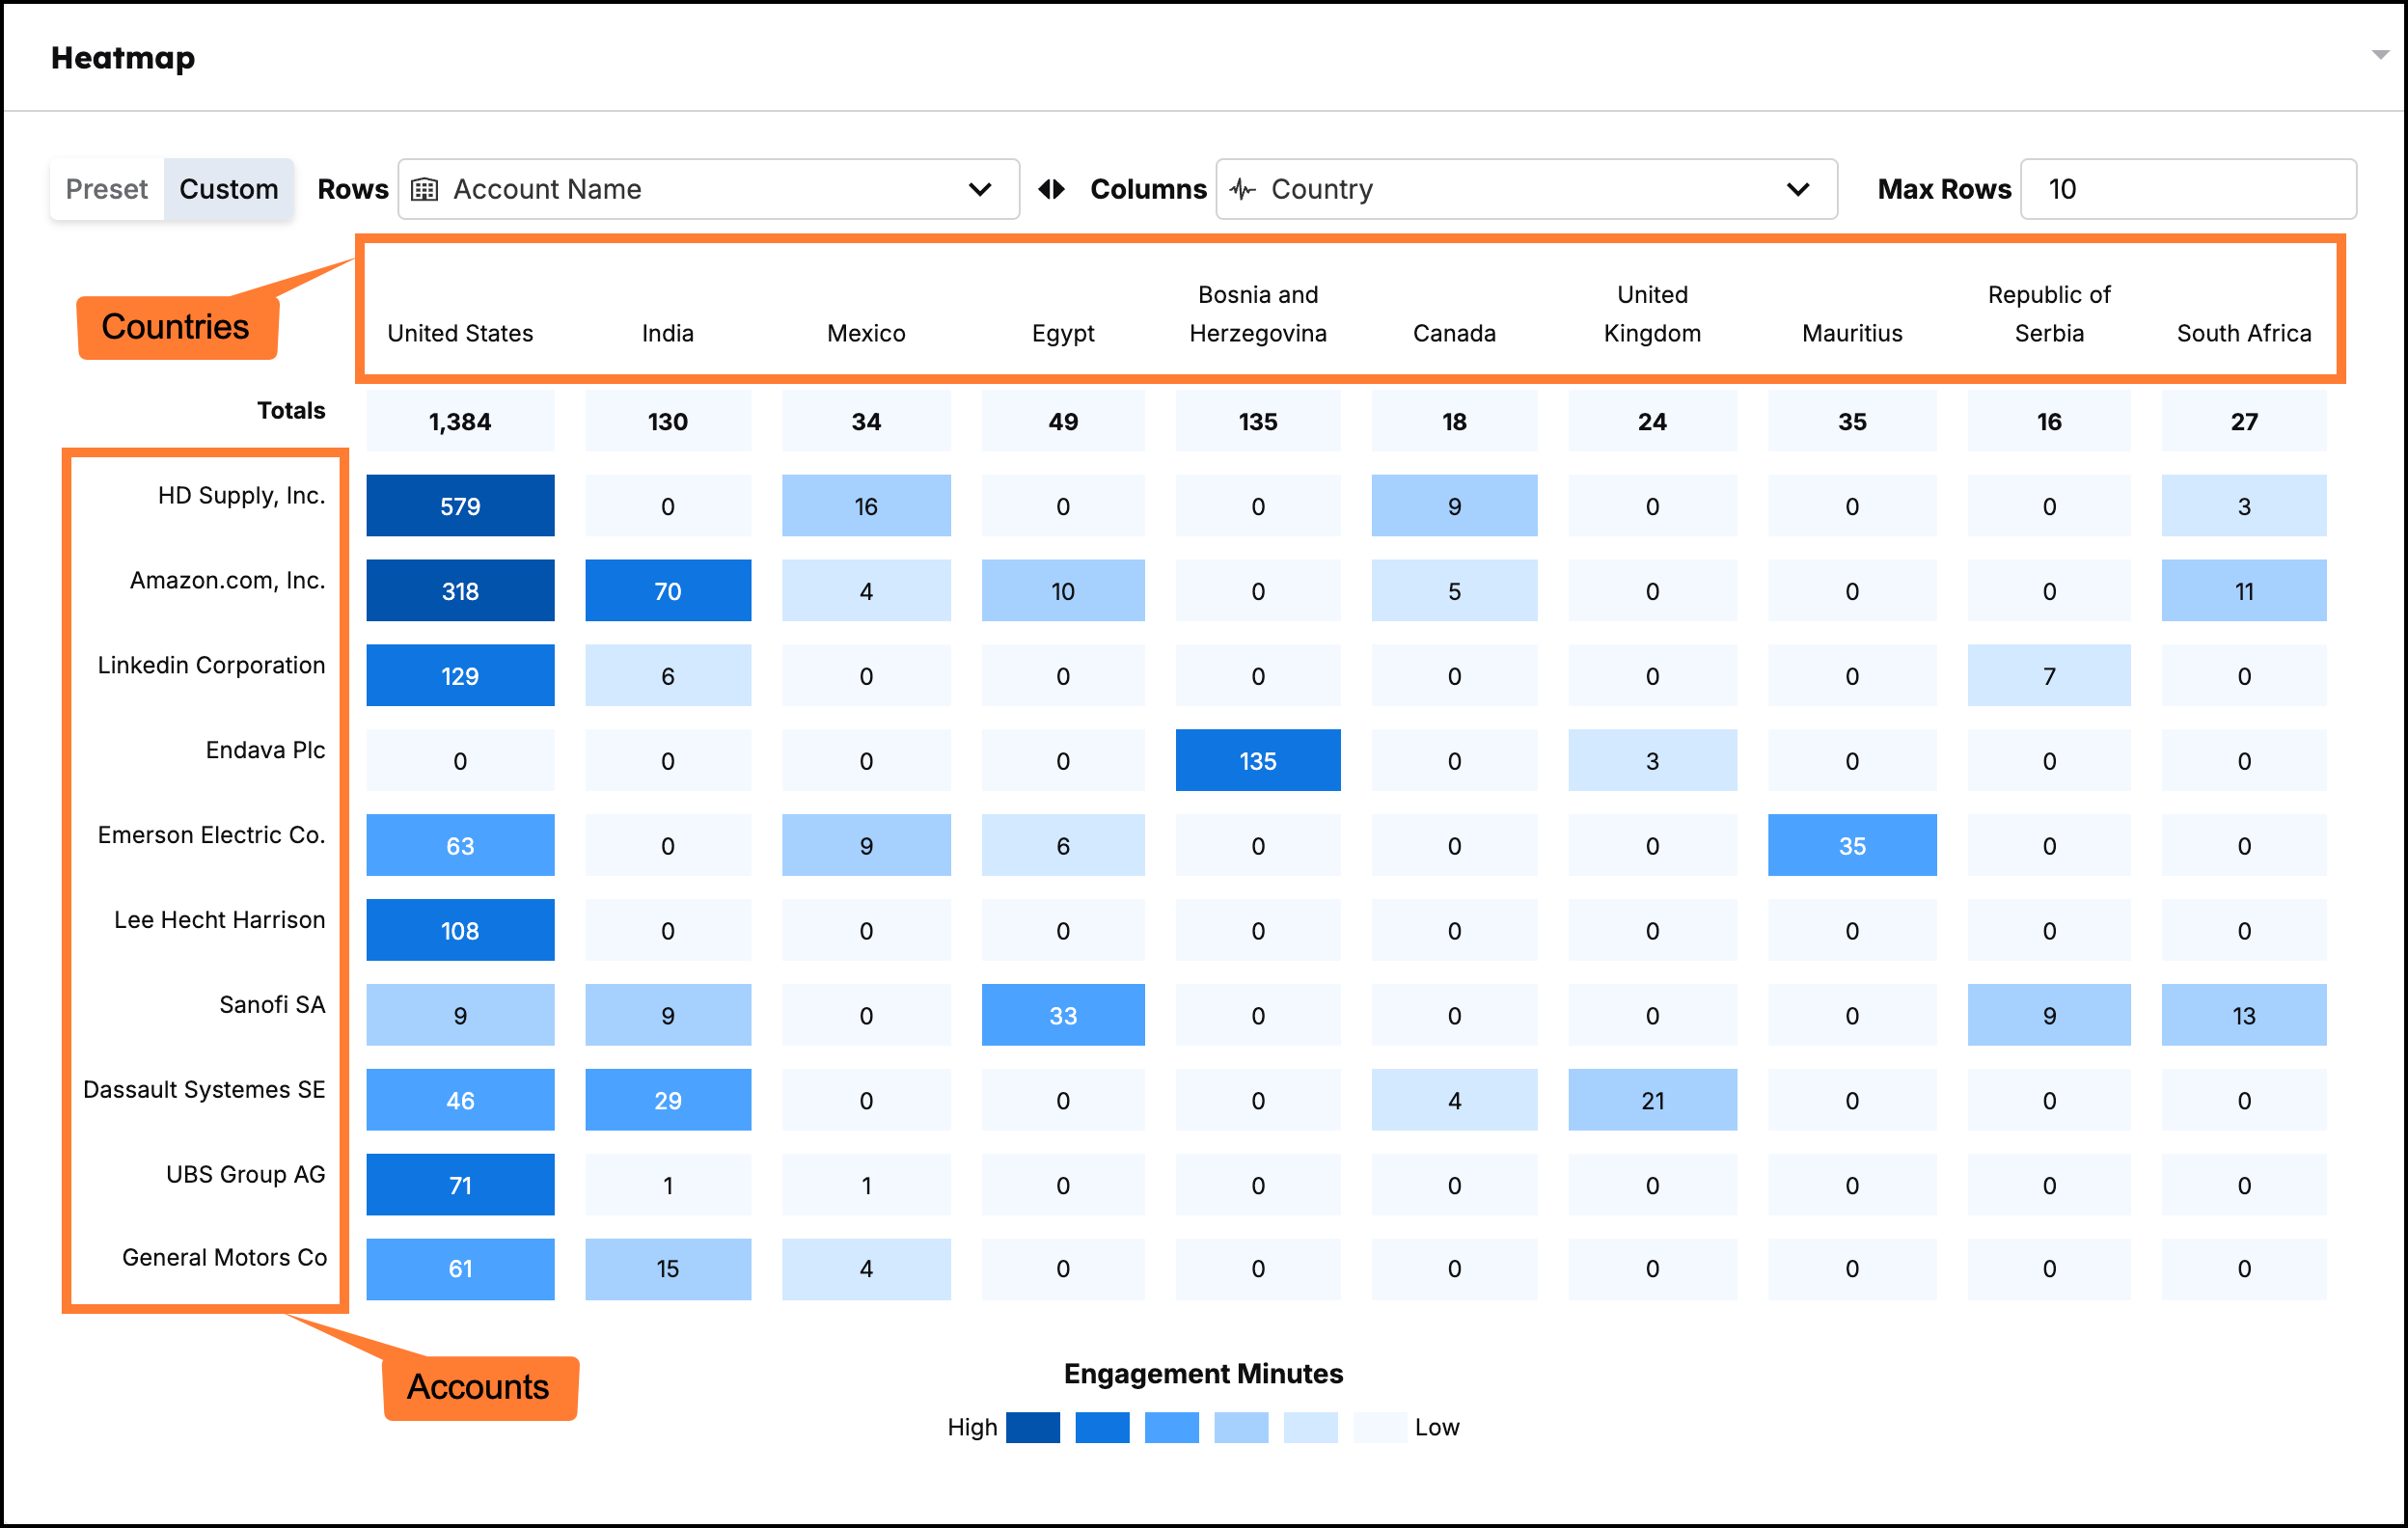
Task: Click the Mexico column header
Action: tap(866, 333)
